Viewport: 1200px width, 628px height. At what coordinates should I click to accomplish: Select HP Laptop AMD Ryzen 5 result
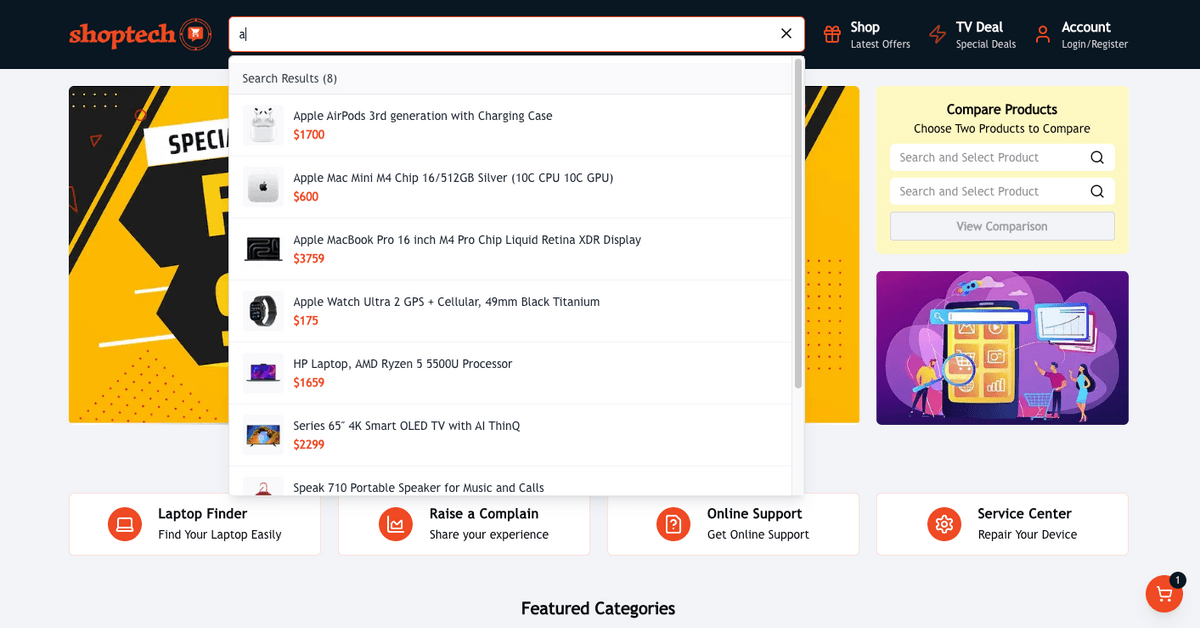point(510,373)
